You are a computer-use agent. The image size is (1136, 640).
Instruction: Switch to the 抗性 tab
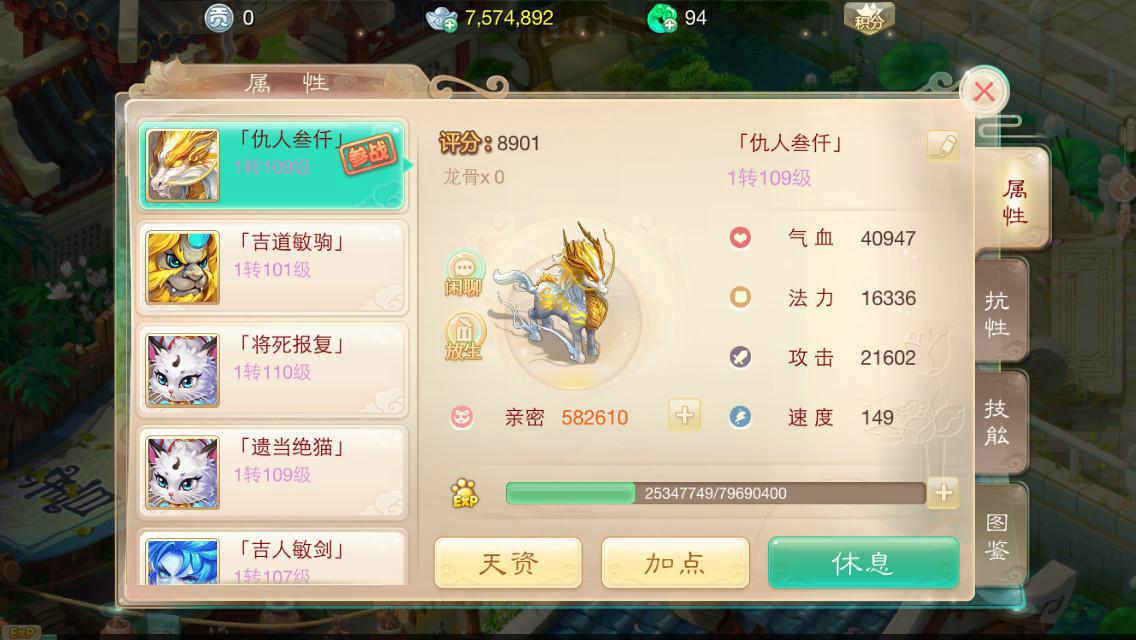(999, 314)
